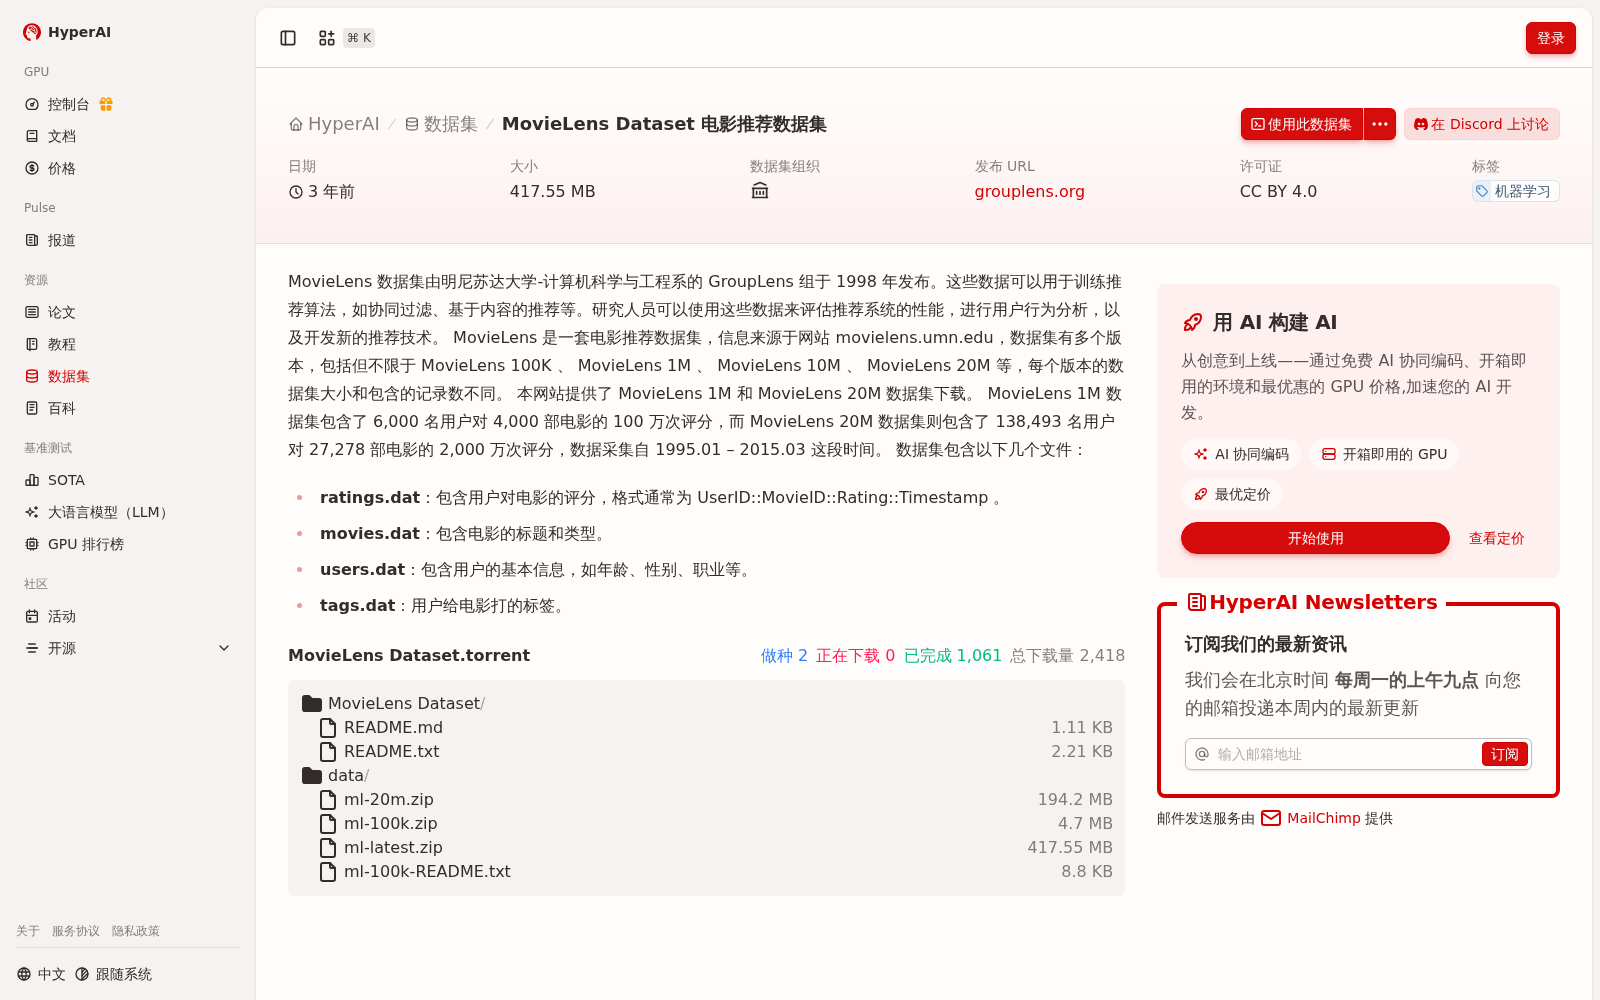Click 总下载量 2,418 text
Screen dimensions: 1600x1000
tap(1067, 655)
